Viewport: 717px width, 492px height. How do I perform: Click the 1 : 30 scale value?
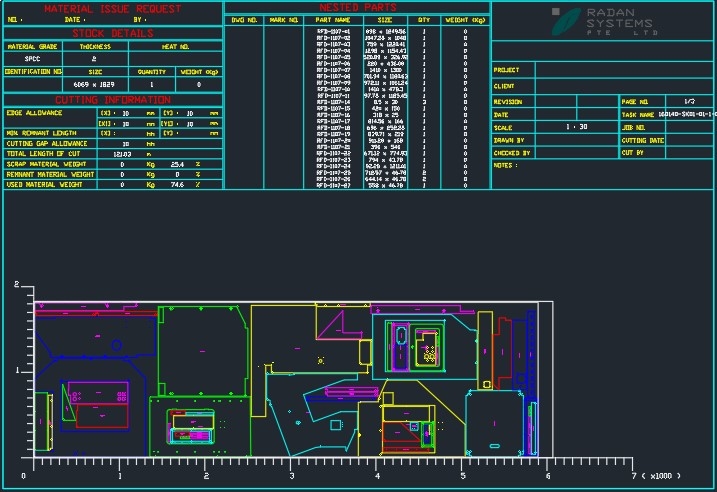tap(576, 127)
